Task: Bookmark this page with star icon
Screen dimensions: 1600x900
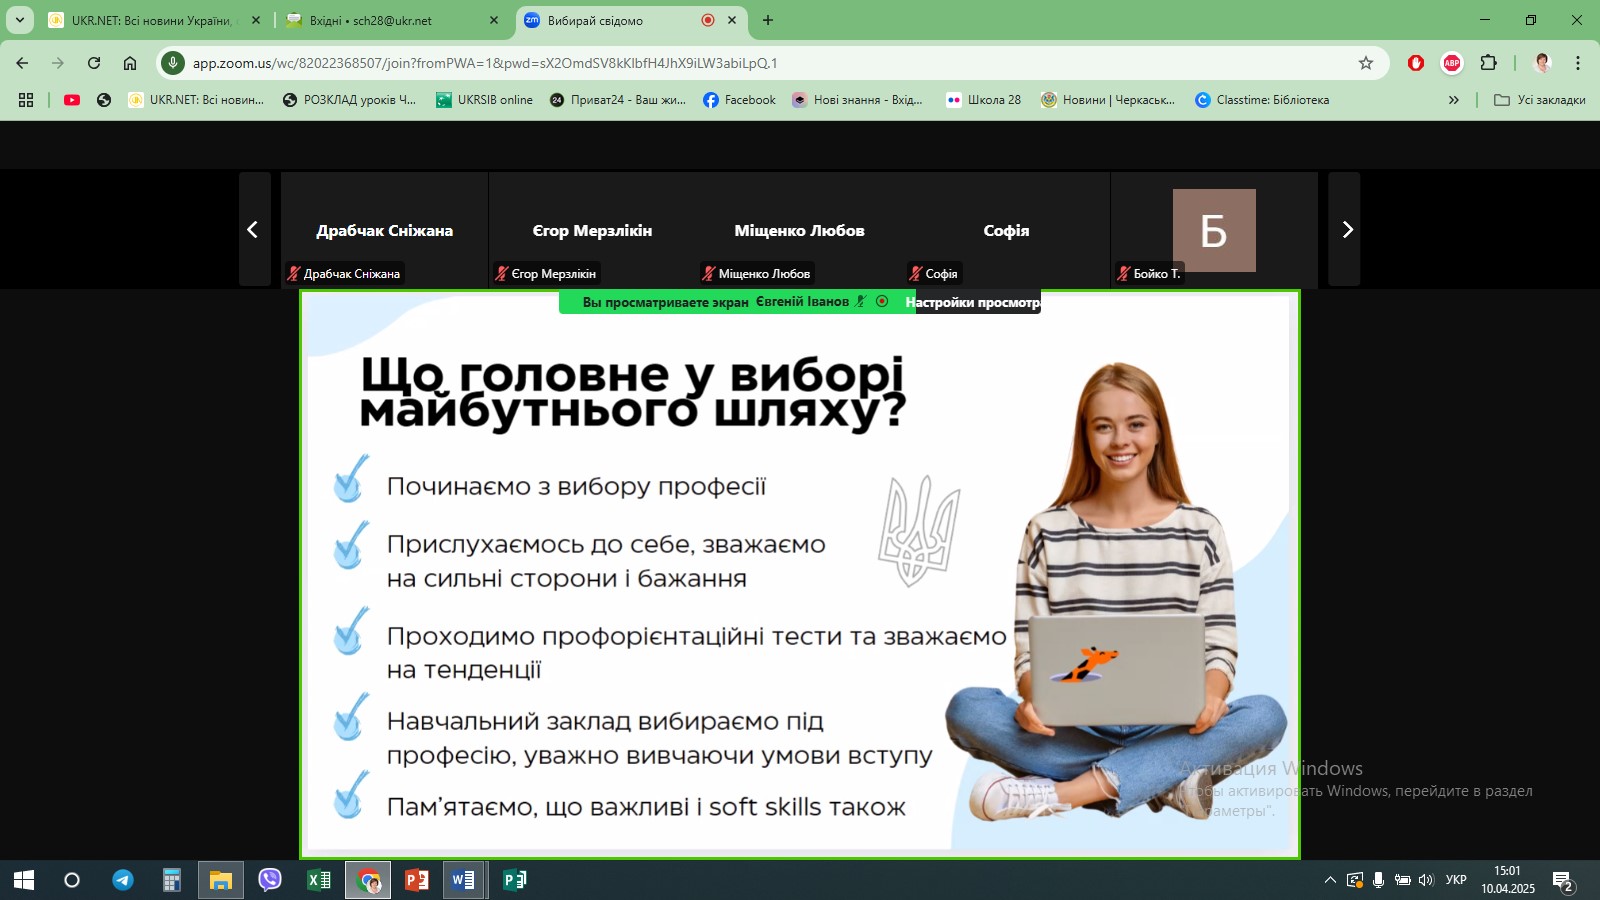Action: coord(1366,63)
